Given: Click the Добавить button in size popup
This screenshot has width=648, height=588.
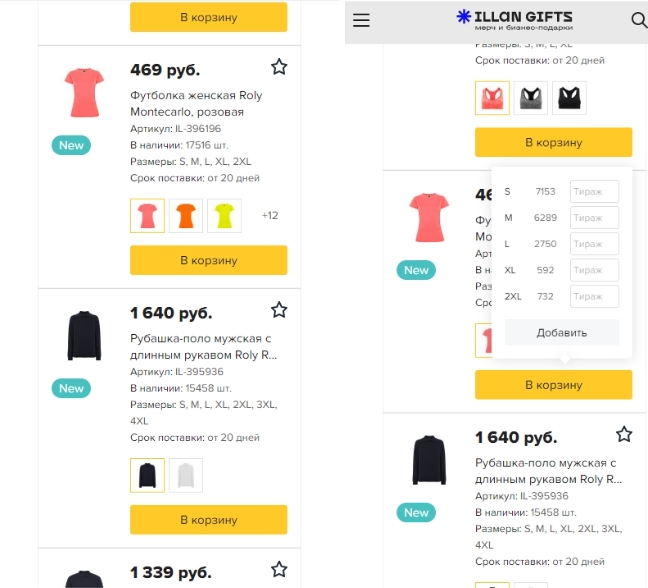Looking at the screenshot, I should [x=562, y=332].
